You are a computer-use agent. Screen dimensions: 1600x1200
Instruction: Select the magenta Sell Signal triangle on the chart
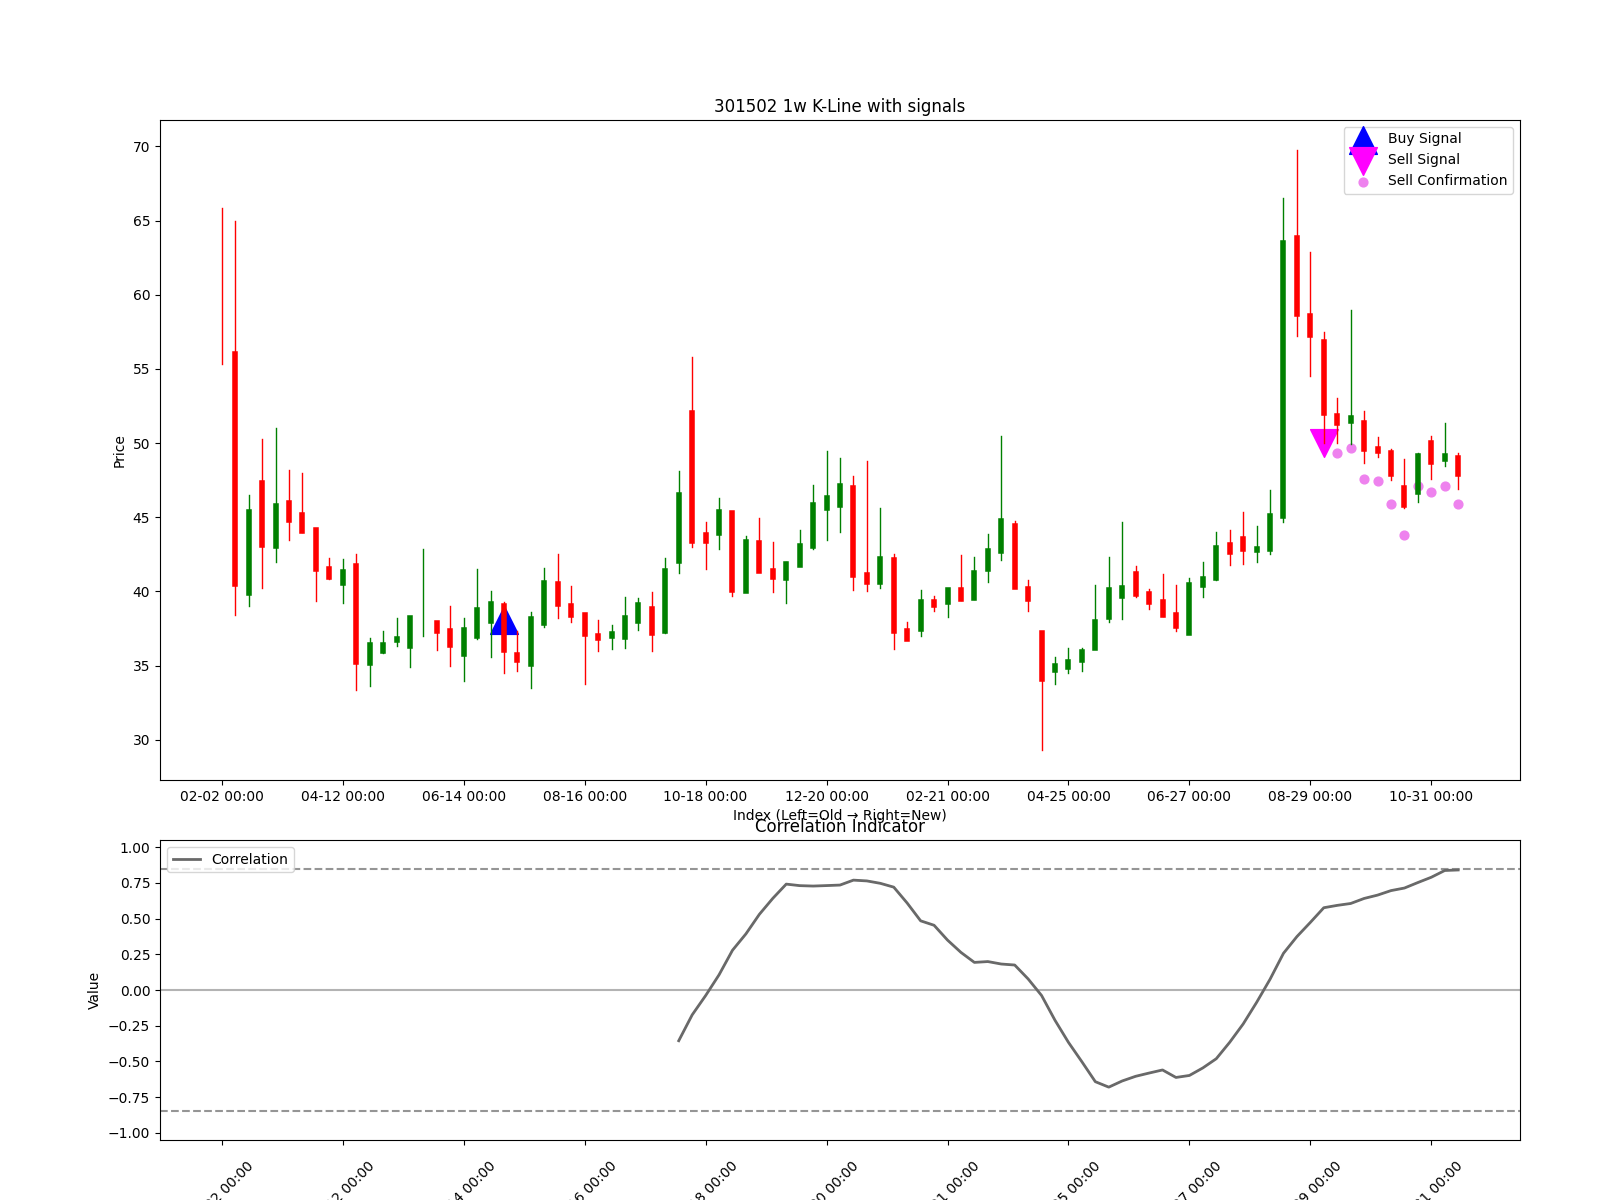[x=1323, y=437]
